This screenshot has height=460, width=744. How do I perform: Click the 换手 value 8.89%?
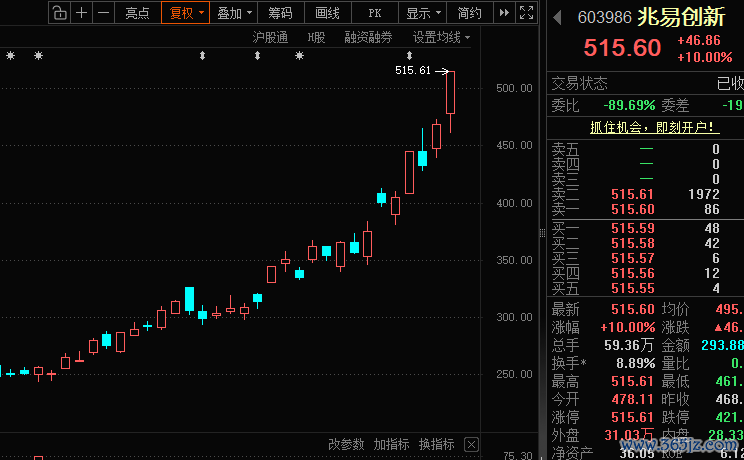click(x=635, y=363)
